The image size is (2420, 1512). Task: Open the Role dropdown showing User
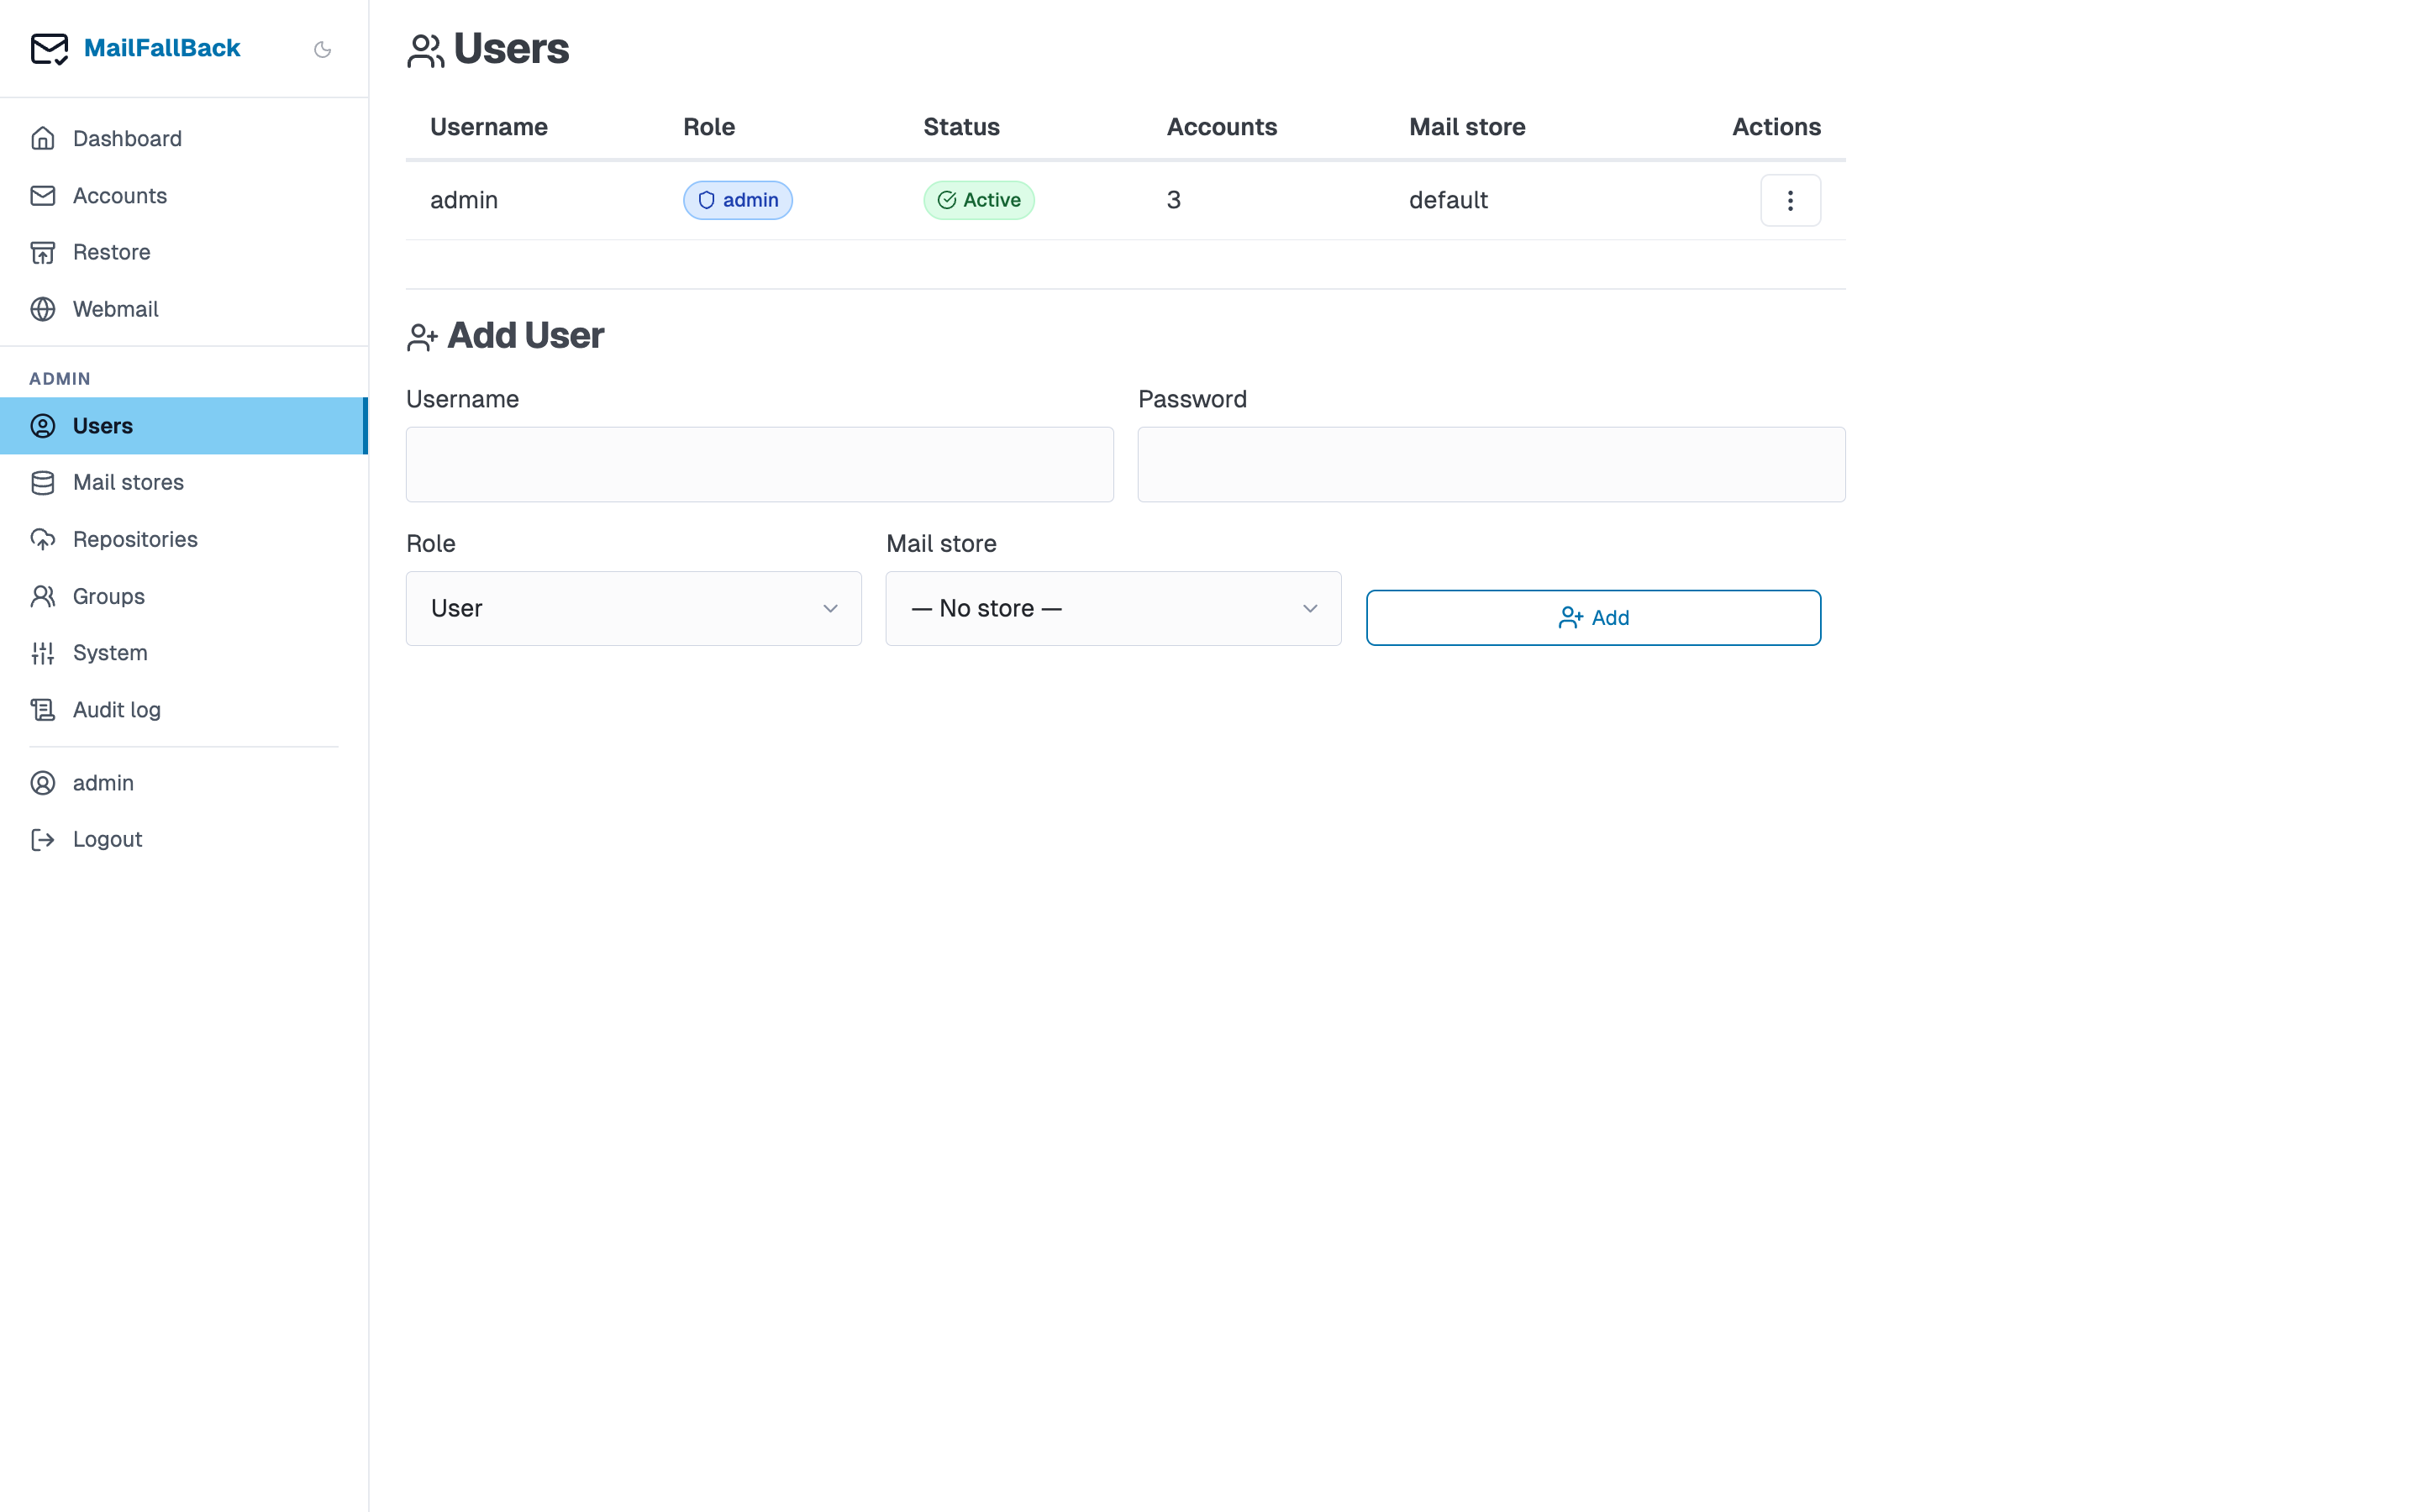tap(634, 609)
